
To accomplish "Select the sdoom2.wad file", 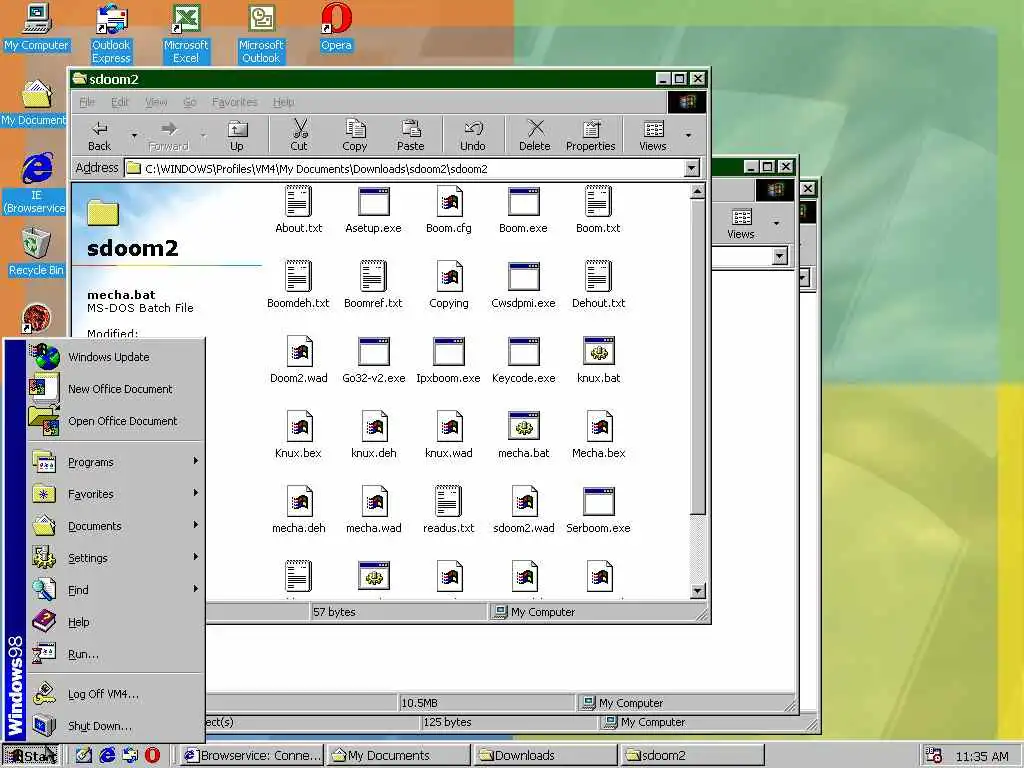I will coord(523,509).
